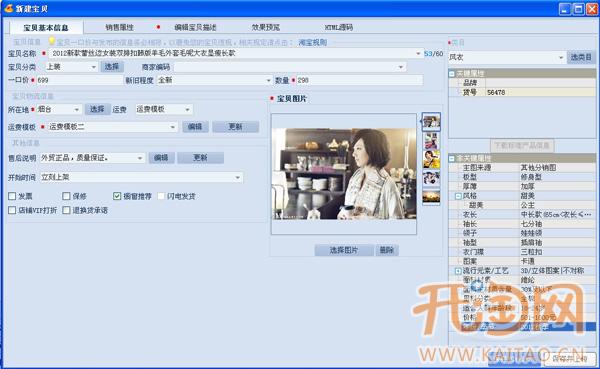Select the fourth product image thumbnail

(431, 178)
